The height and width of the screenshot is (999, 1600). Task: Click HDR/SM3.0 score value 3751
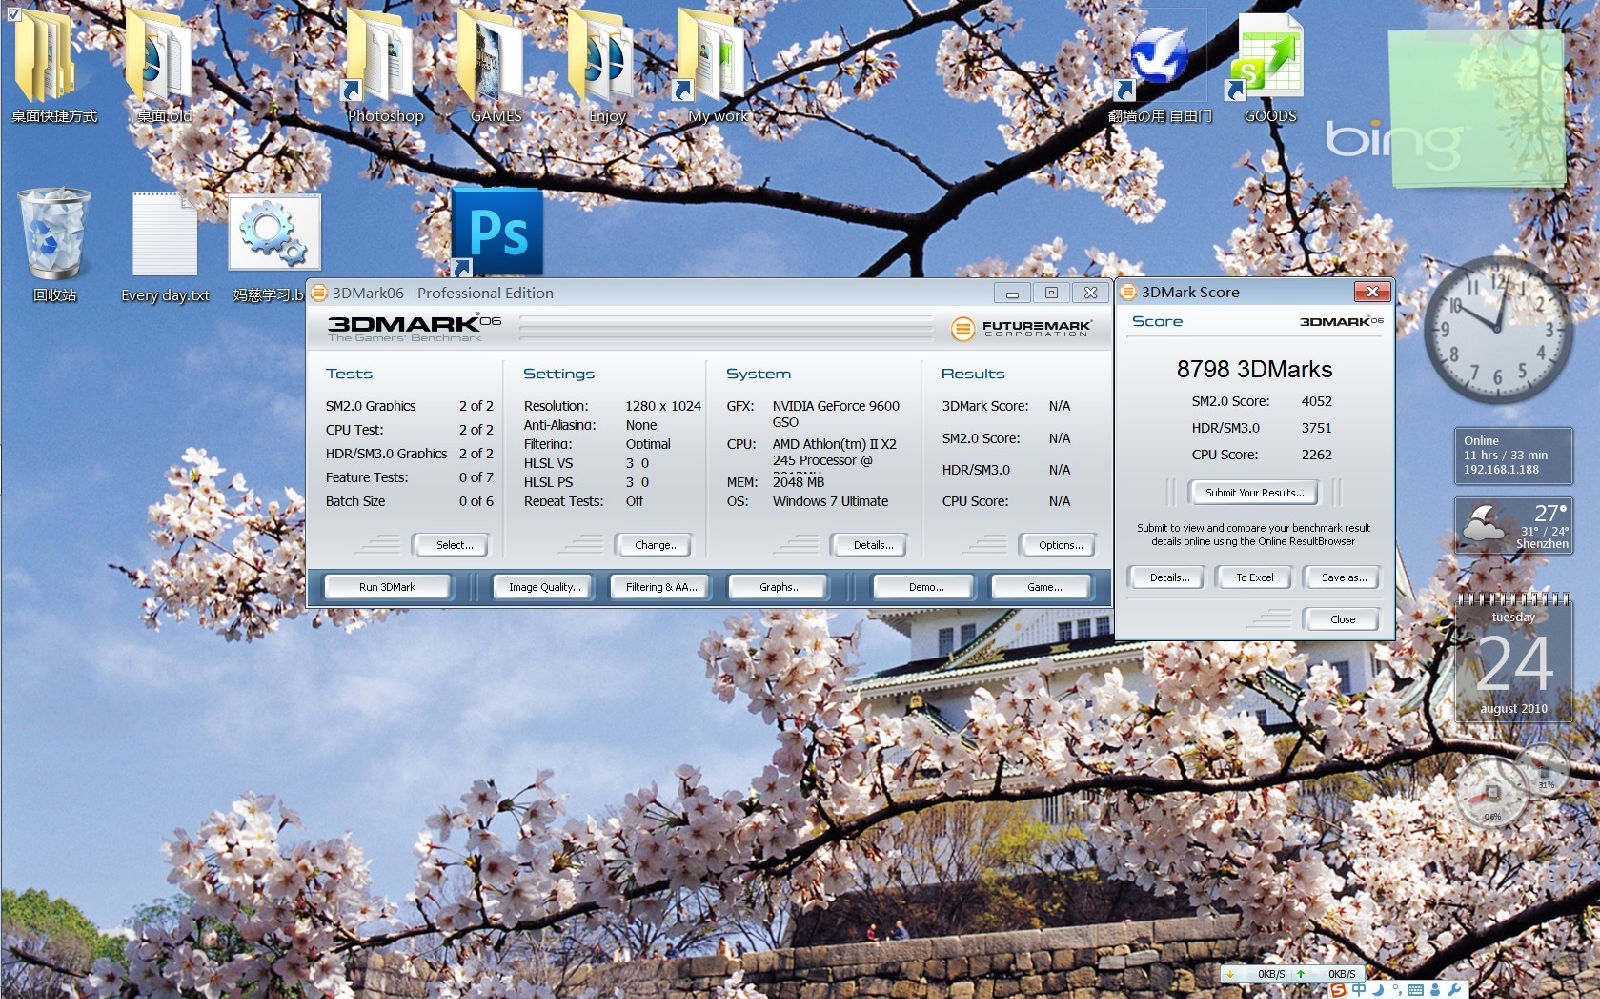tap(1316, 428)
